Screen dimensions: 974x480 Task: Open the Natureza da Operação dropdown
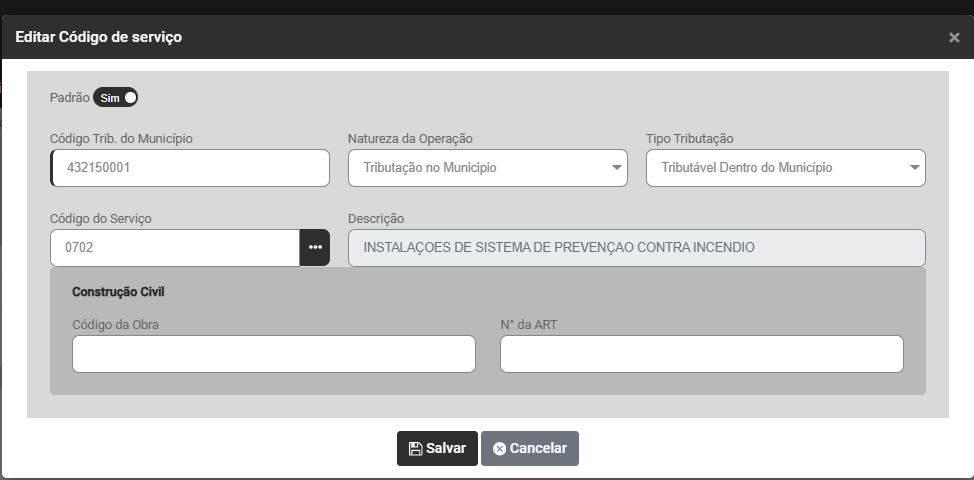point(487,168)
